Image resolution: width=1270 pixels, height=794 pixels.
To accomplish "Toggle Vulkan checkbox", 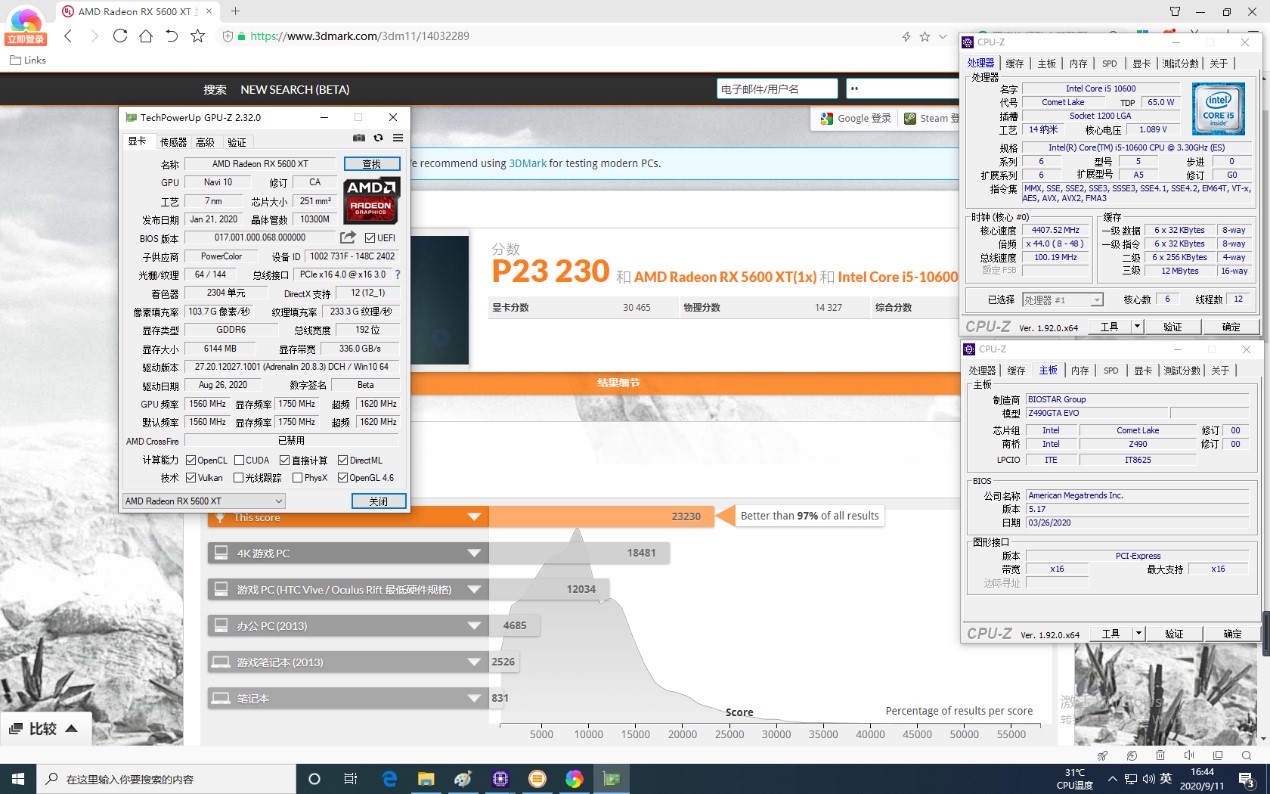I will click(191, 478).
